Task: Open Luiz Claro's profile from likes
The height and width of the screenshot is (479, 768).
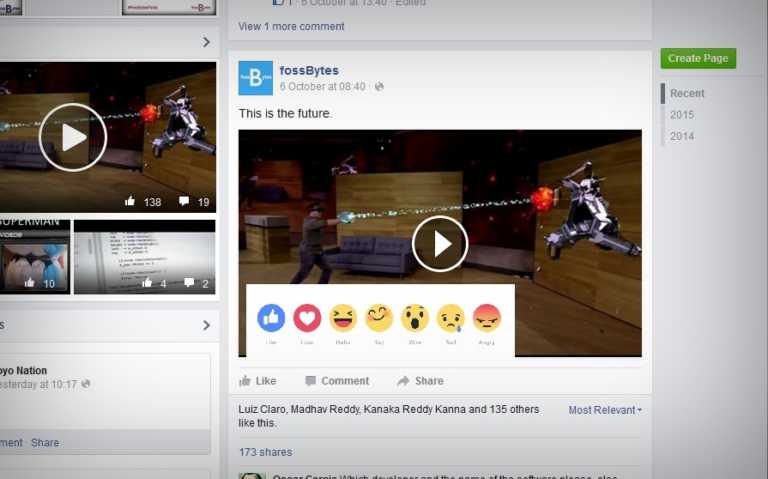Action: [262, 409]
